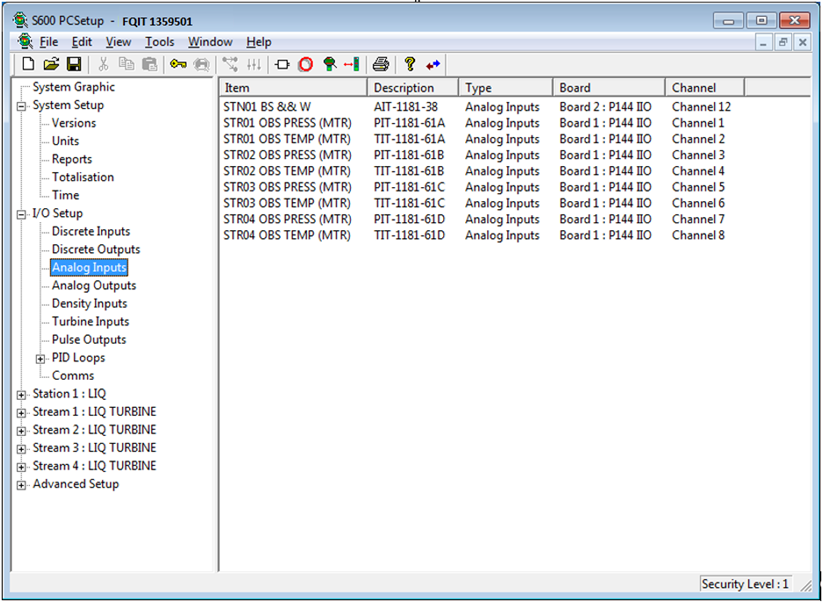The image size is (823, 602).
Task: Expand Stream 4 : LIQ TURBINE node
Action: [22, 467]
